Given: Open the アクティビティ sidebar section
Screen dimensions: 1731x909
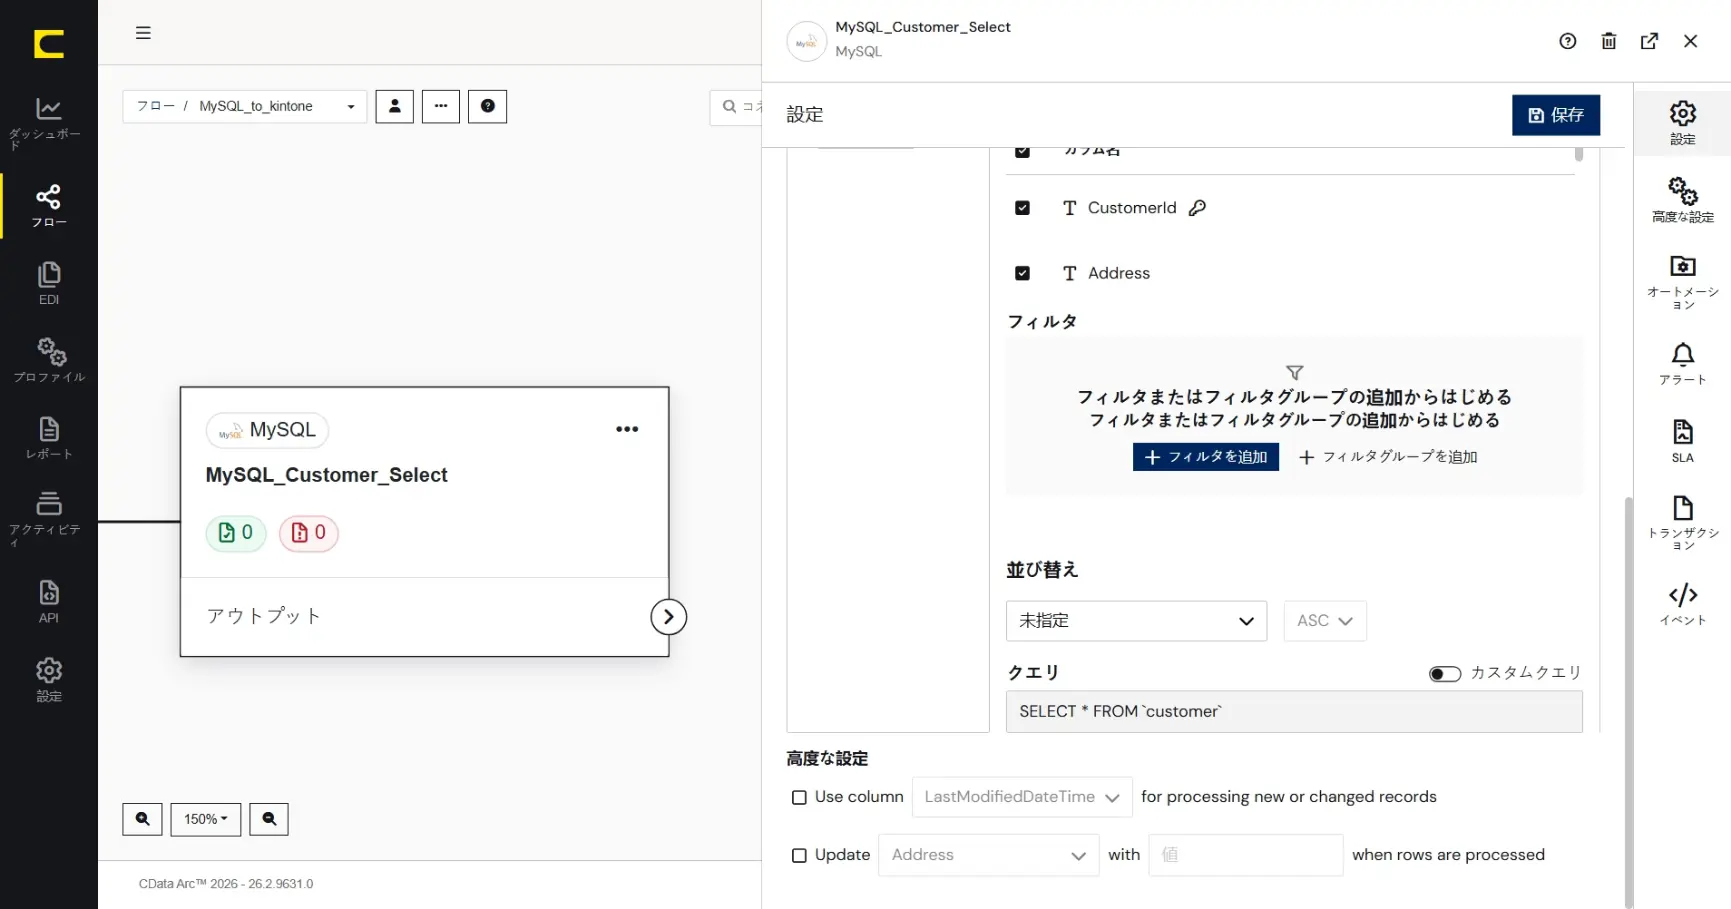Looking at the screenshot, I should (48, 519).
